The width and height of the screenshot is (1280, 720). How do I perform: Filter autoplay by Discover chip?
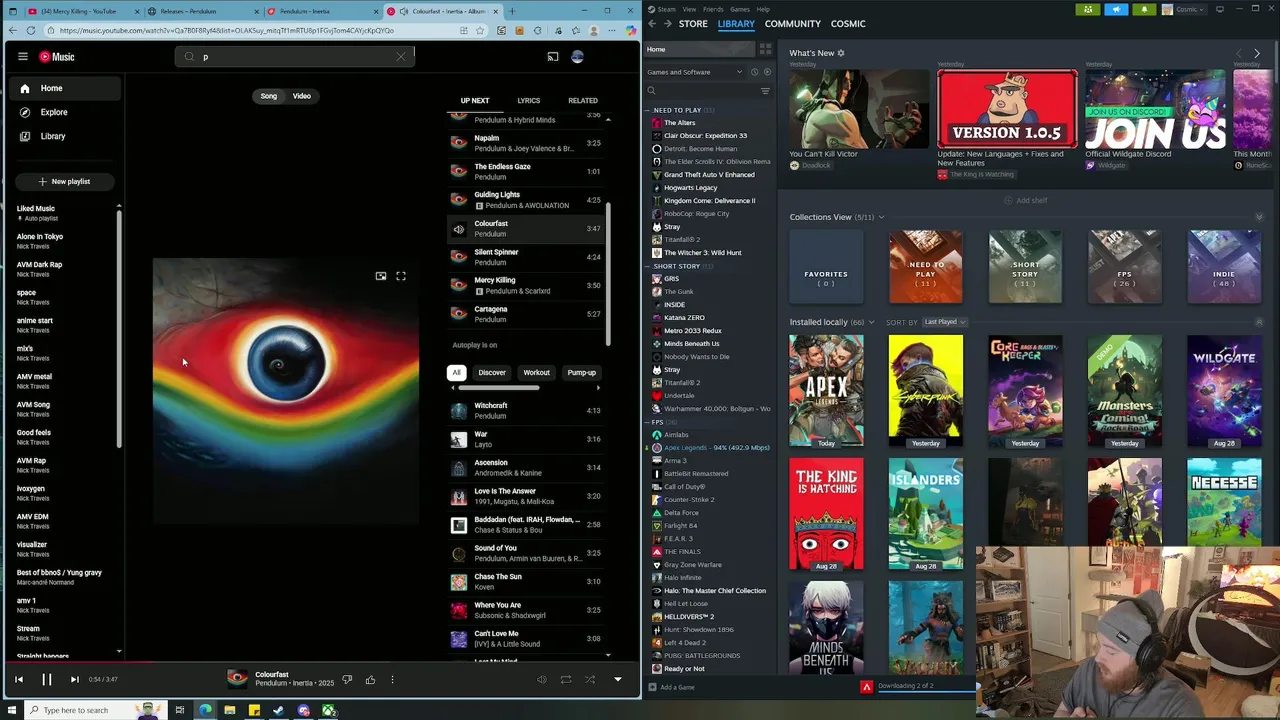point(492,373)
